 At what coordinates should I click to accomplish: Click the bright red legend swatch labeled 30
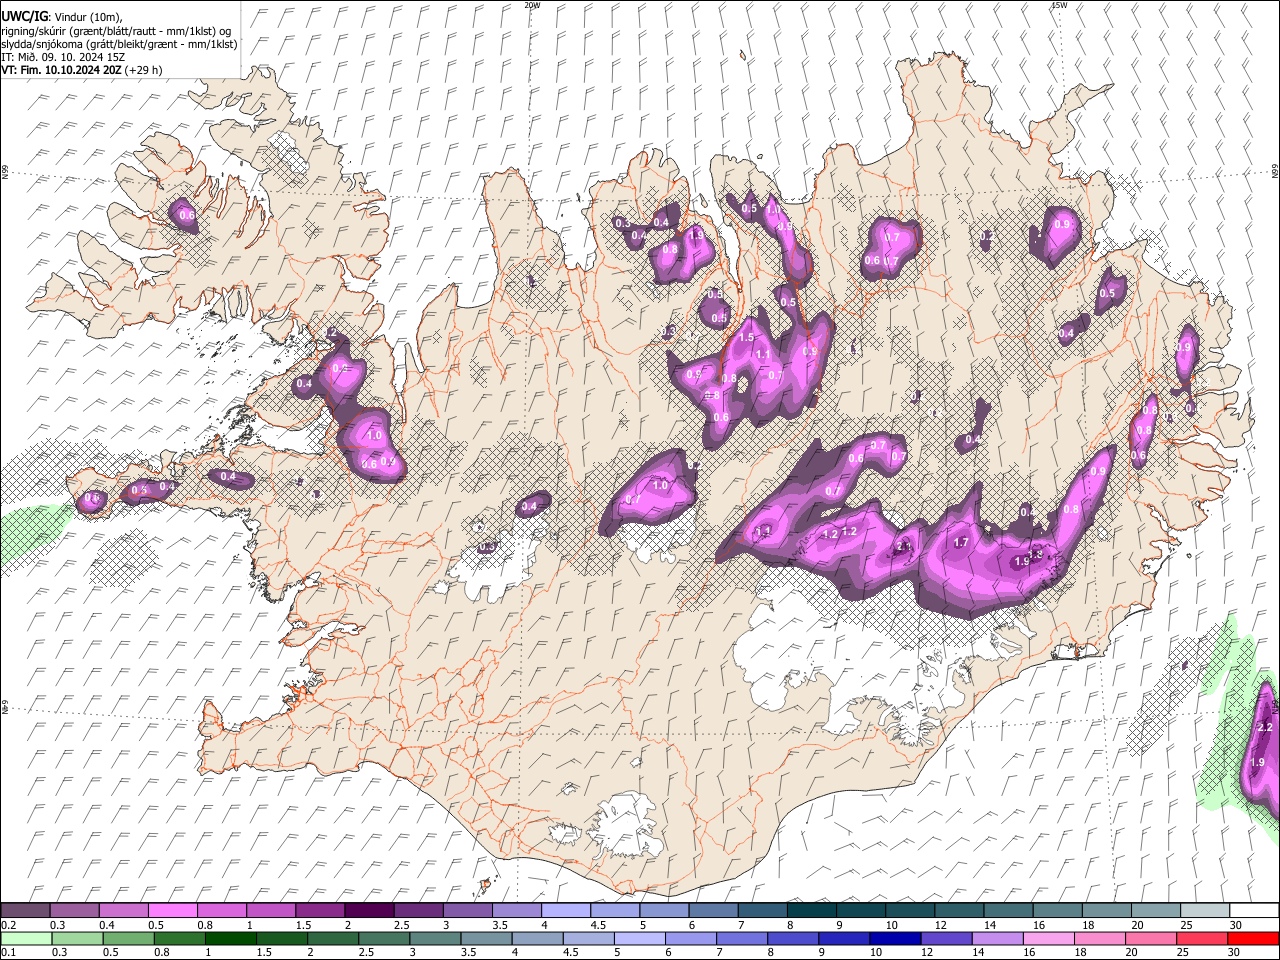1253,938
